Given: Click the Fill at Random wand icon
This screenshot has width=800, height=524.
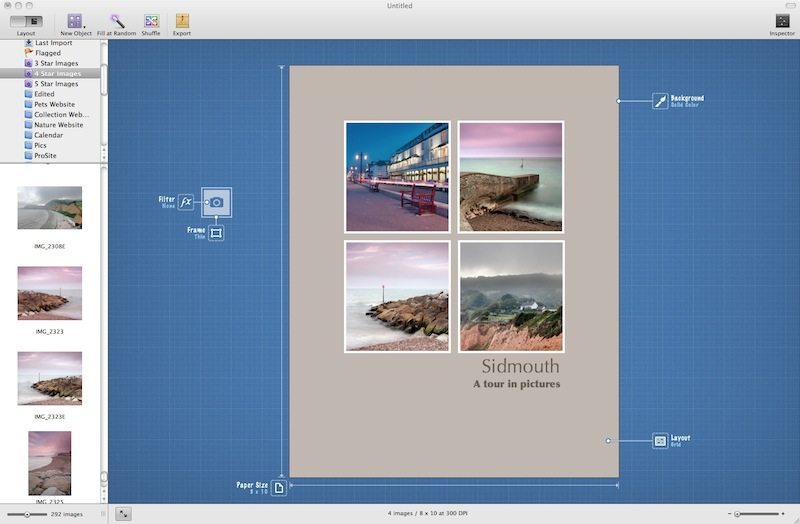Looking at the screenshot, I should tap(117, 21).
